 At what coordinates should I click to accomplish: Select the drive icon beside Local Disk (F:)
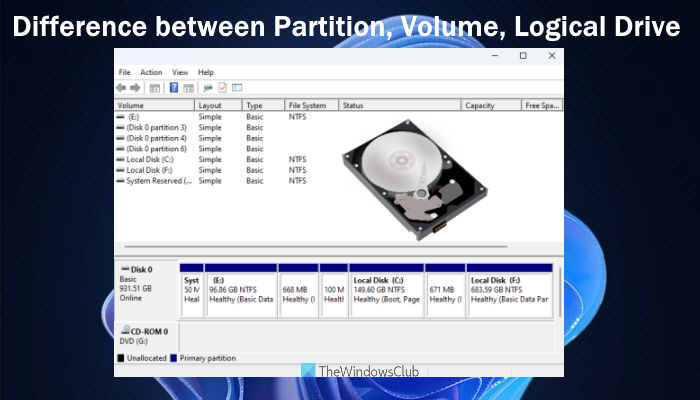[120, 170]
